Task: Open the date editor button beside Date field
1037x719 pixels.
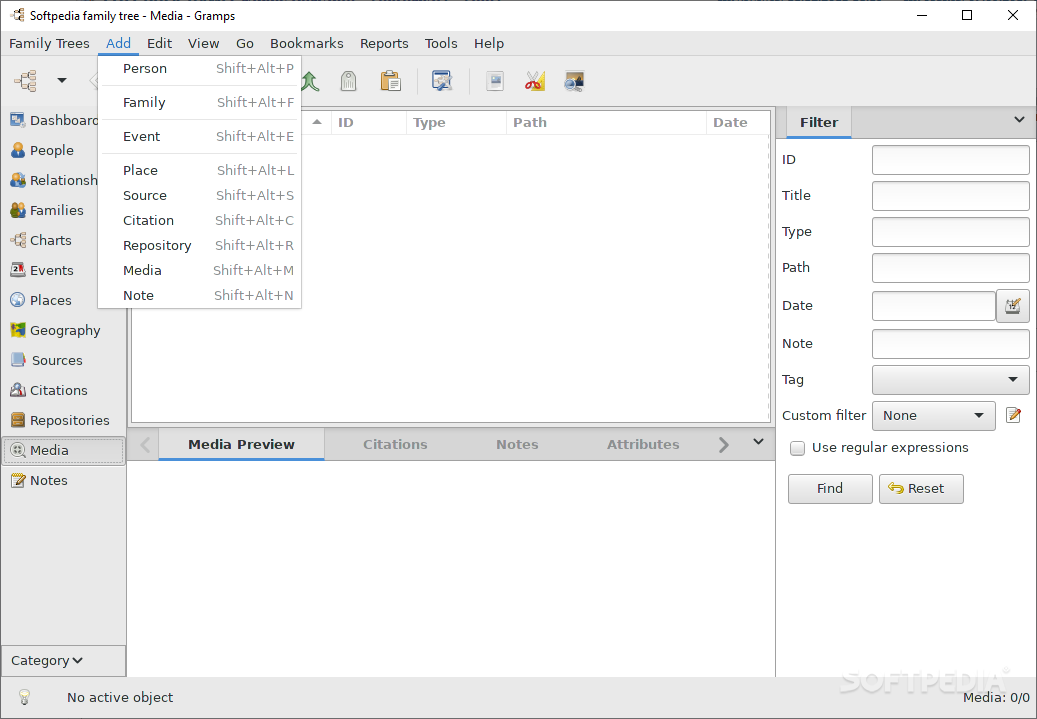Action: [x=1013, y=306]
